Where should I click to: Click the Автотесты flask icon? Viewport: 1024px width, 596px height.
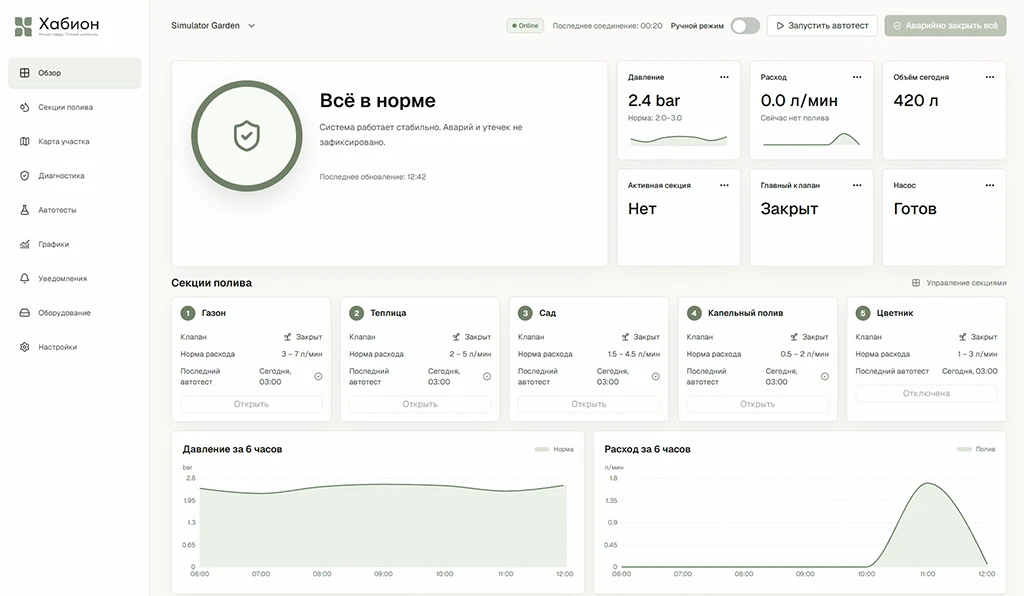(x=24, y=210)
